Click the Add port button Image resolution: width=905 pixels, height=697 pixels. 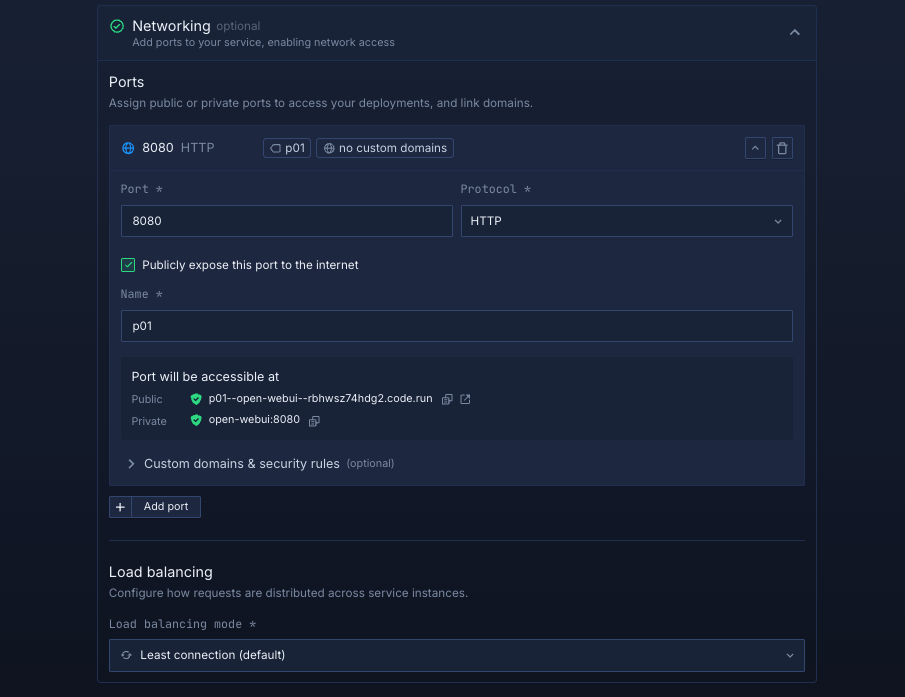click(x=165, y=507)
